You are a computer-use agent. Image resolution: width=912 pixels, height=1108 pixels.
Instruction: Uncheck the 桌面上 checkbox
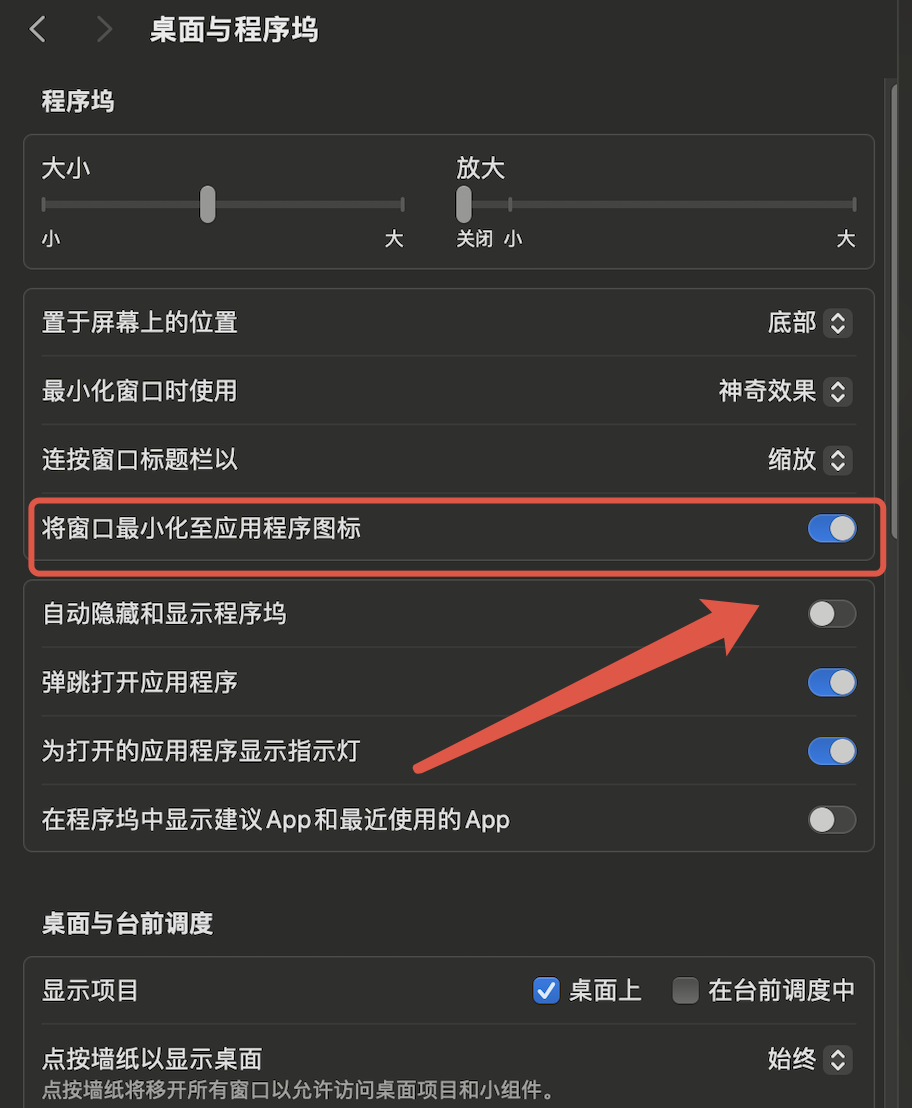pos(546,991)
